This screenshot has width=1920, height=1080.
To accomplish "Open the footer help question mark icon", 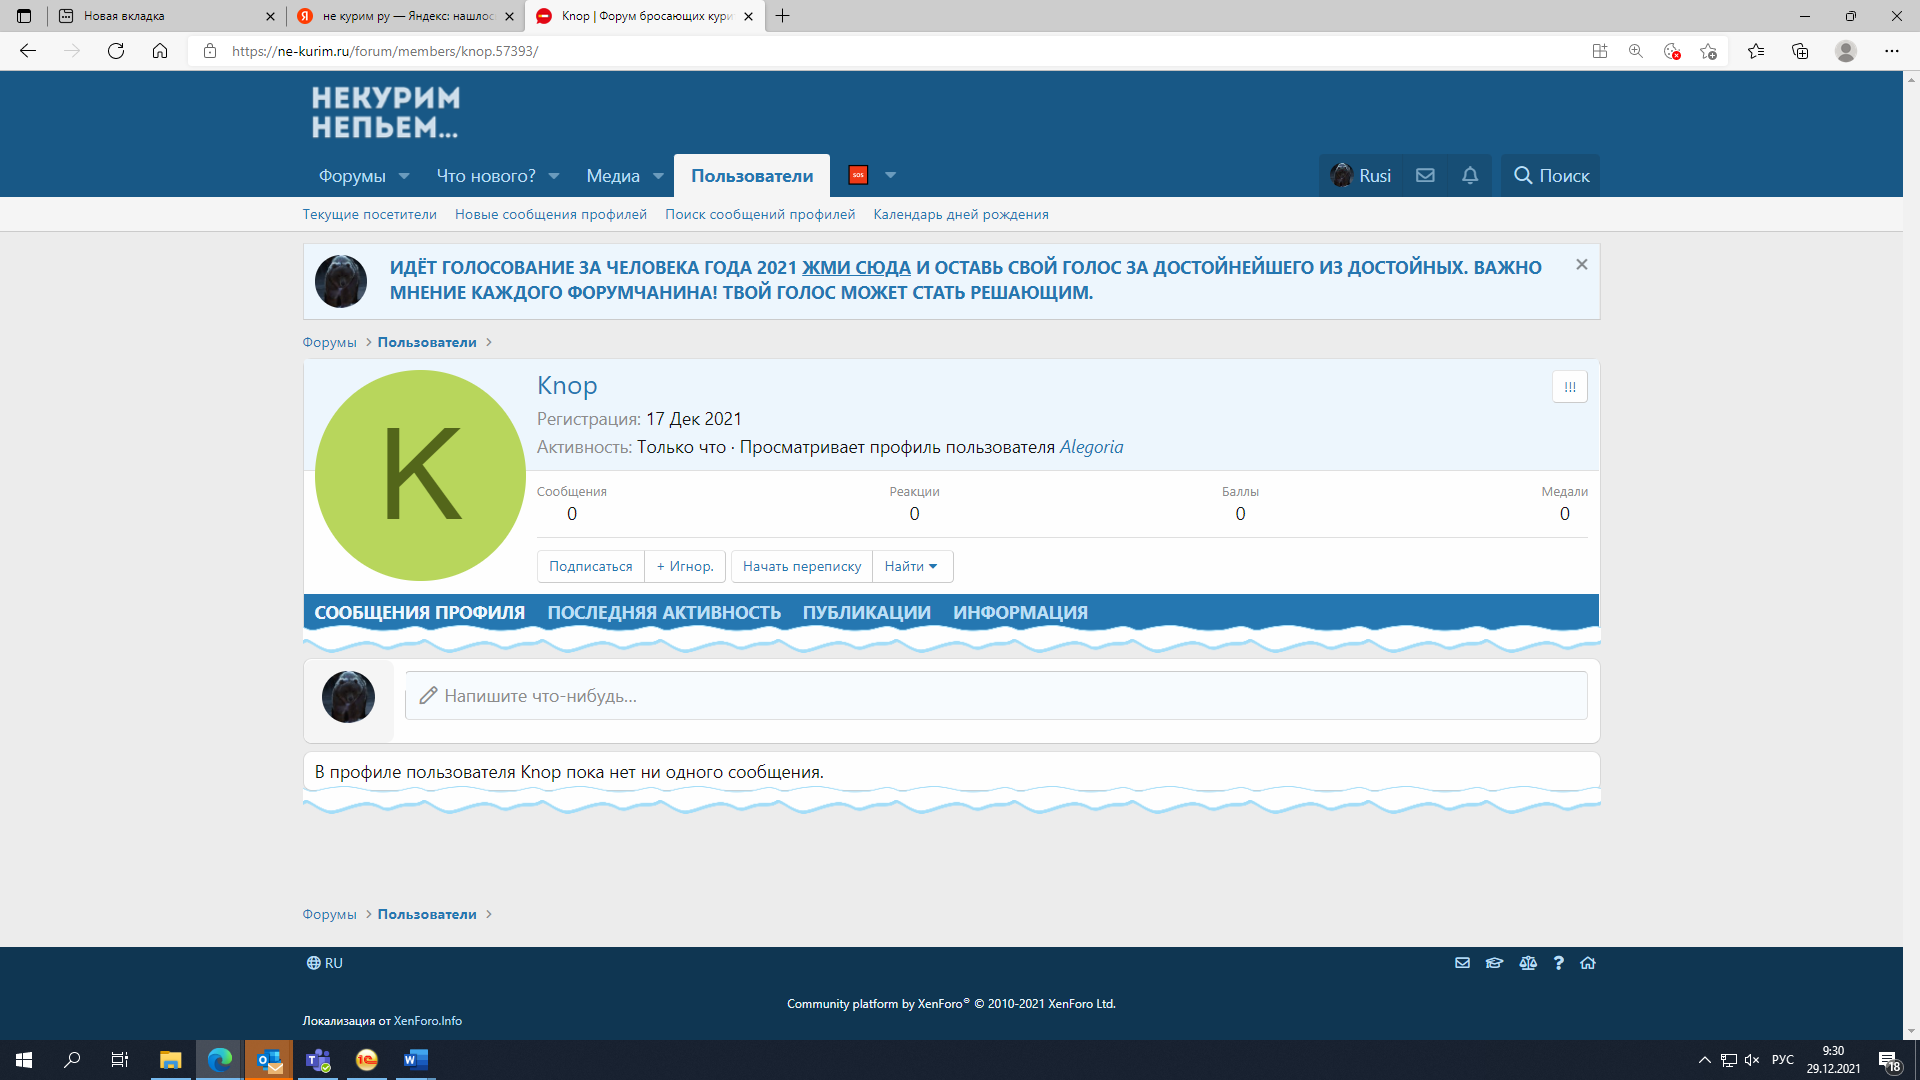I will [1558, 963].
